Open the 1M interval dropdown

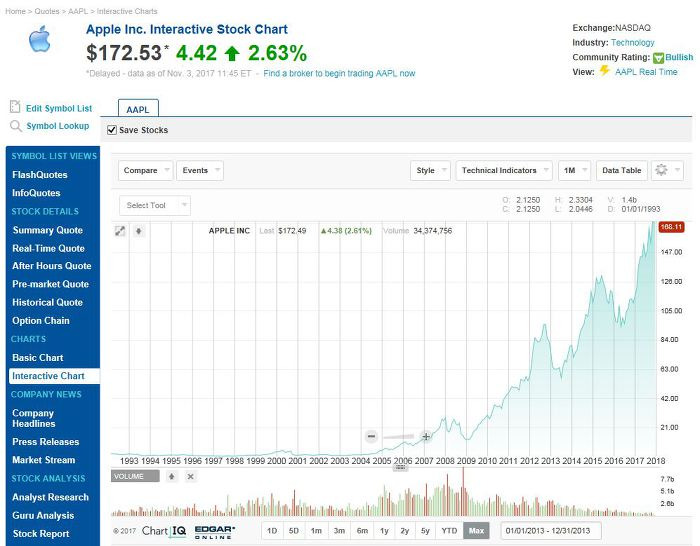click(575, 171)
